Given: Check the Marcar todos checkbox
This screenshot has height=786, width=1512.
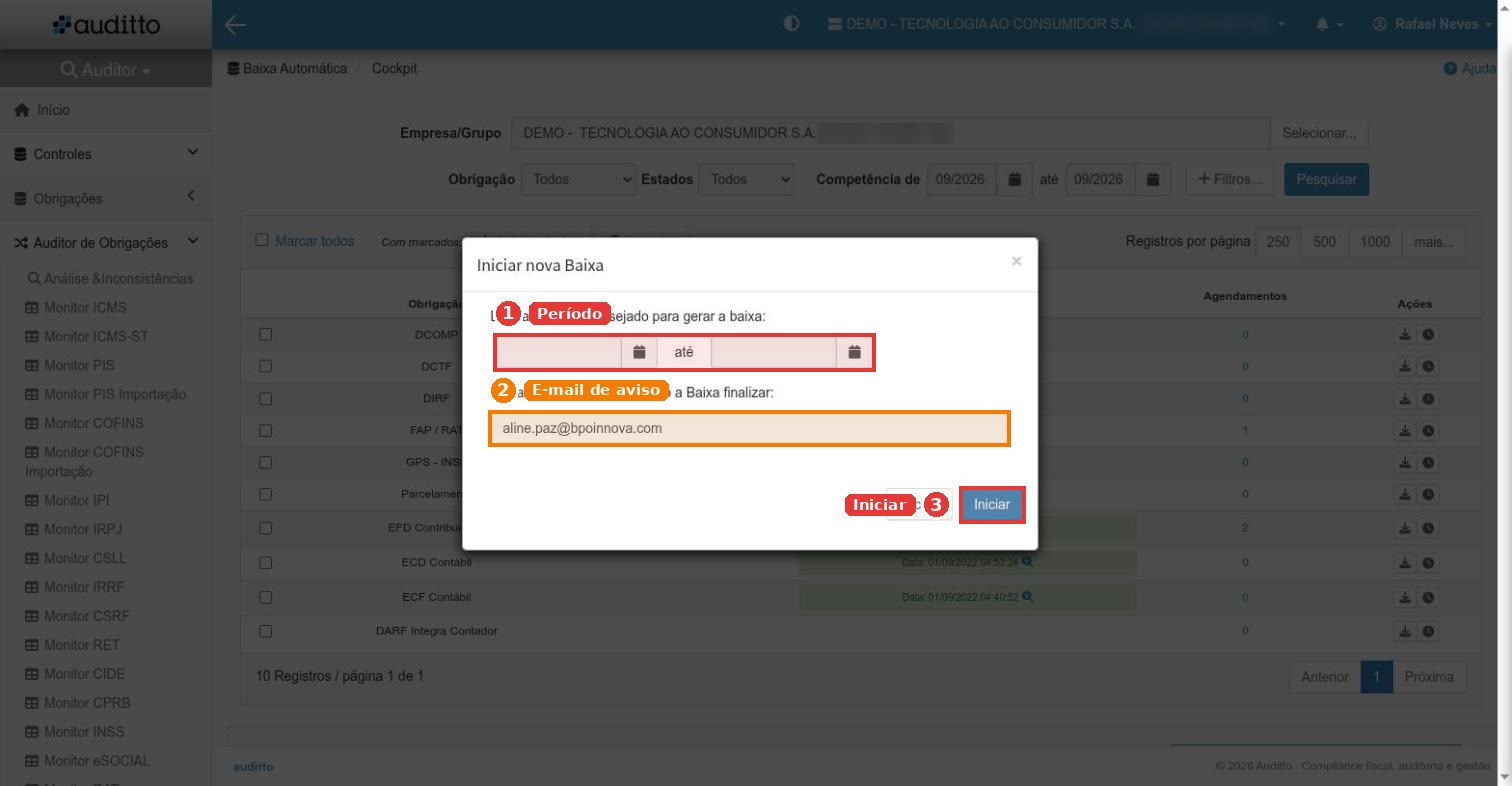Looking at the screenshot, I should (262, 240).
